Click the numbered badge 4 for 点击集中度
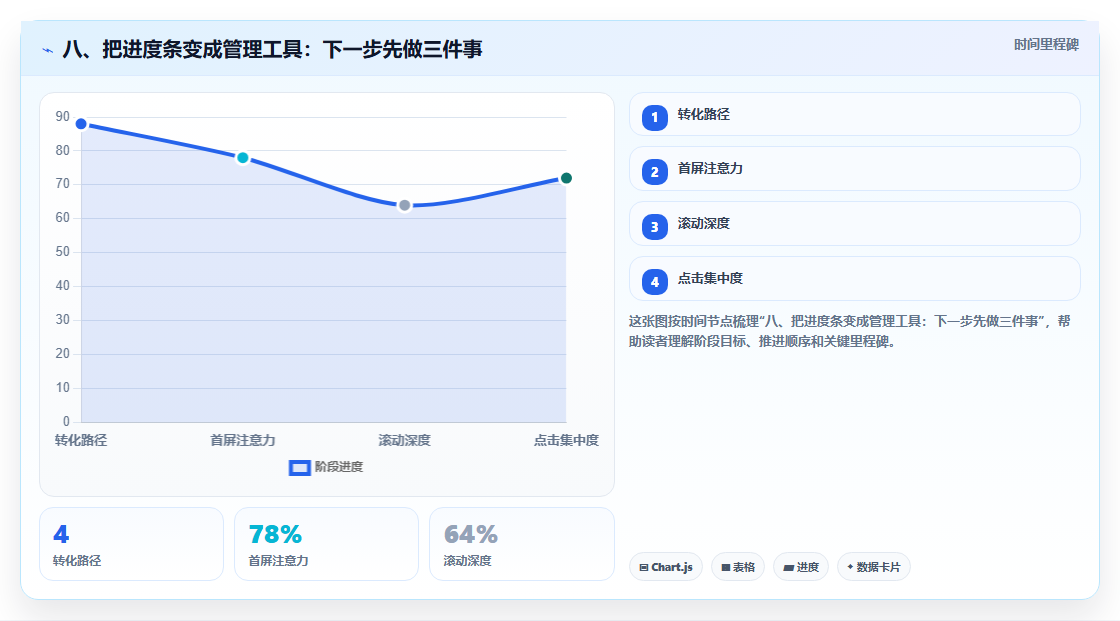This screenshot has width=1120, height=621. click(x=654, y=282)
